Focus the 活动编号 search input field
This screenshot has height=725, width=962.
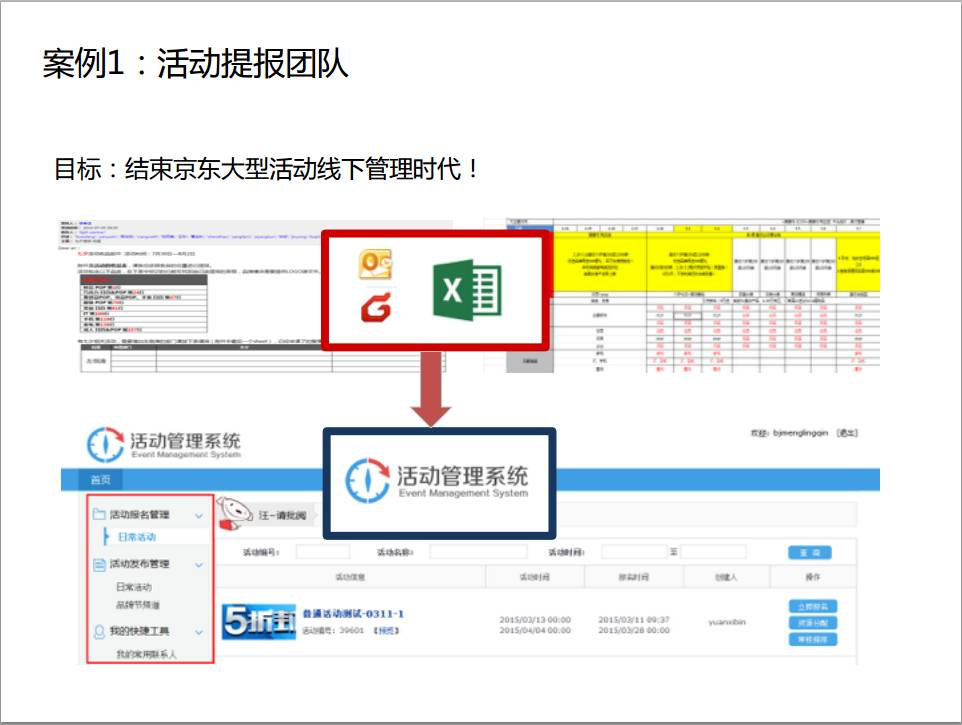coord(323,552)
